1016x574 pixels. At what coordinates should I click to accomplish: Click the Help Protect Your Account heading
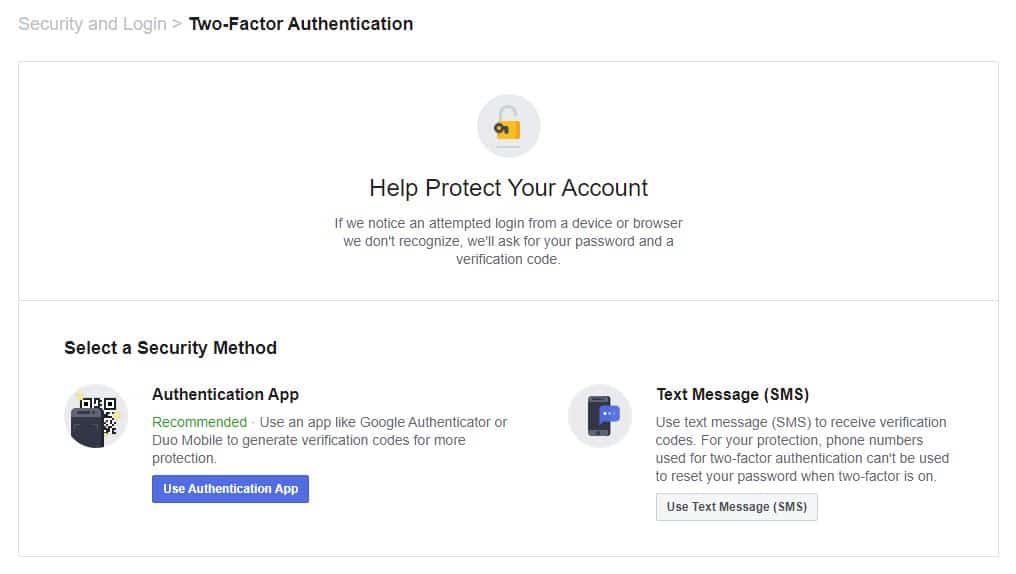point(508,188)
